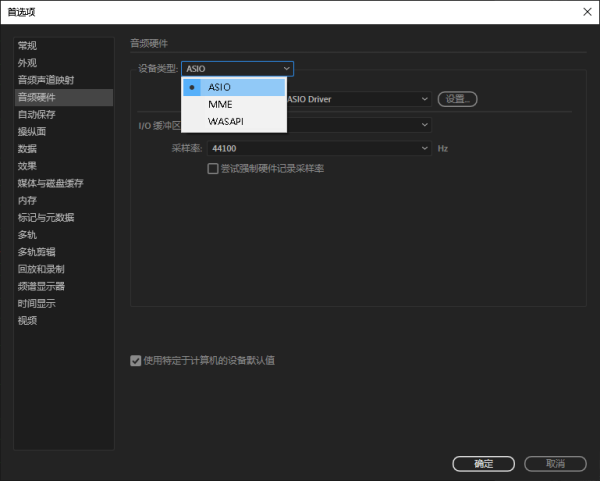Collapse the device type dropdown
The height and width of the screenshot is (481, 600).
point(287,68)
